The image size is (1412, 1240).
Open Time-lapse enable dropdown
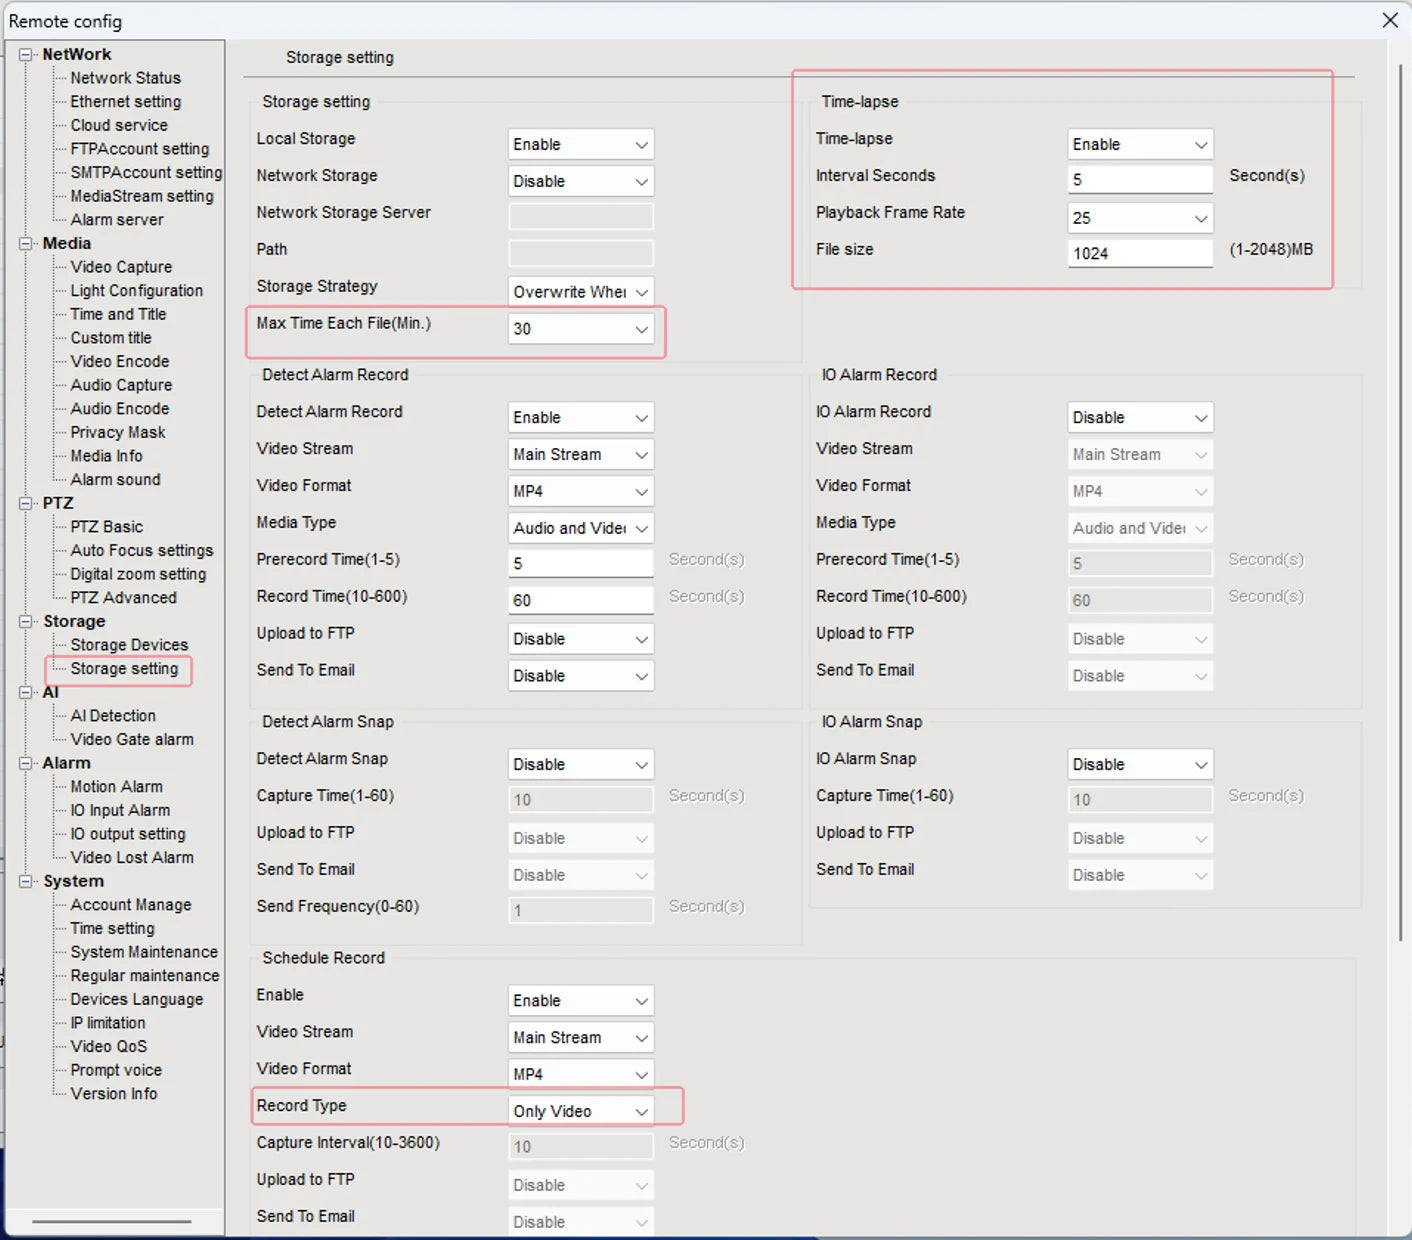[1140, 145]
